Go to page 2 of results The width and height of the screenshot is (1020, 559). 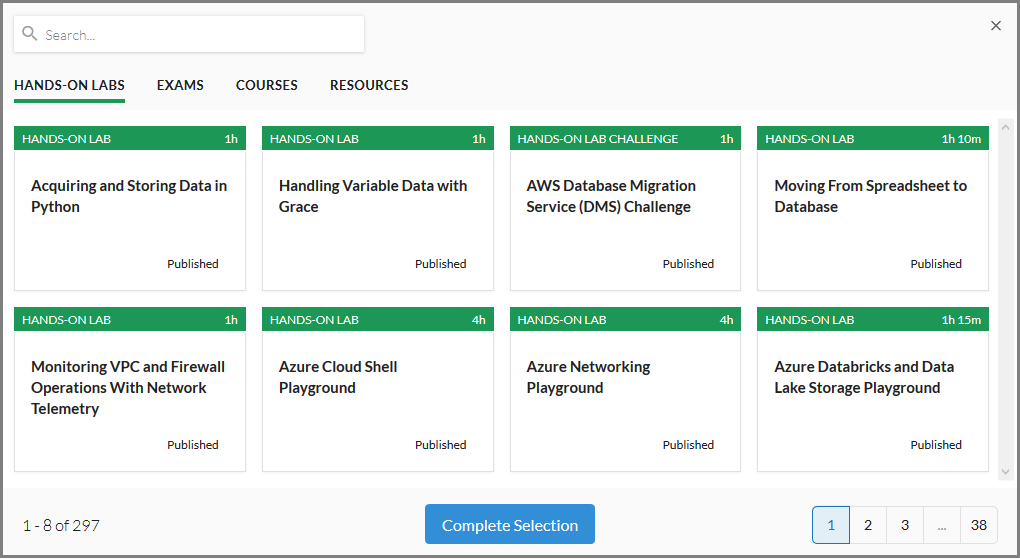868,525
